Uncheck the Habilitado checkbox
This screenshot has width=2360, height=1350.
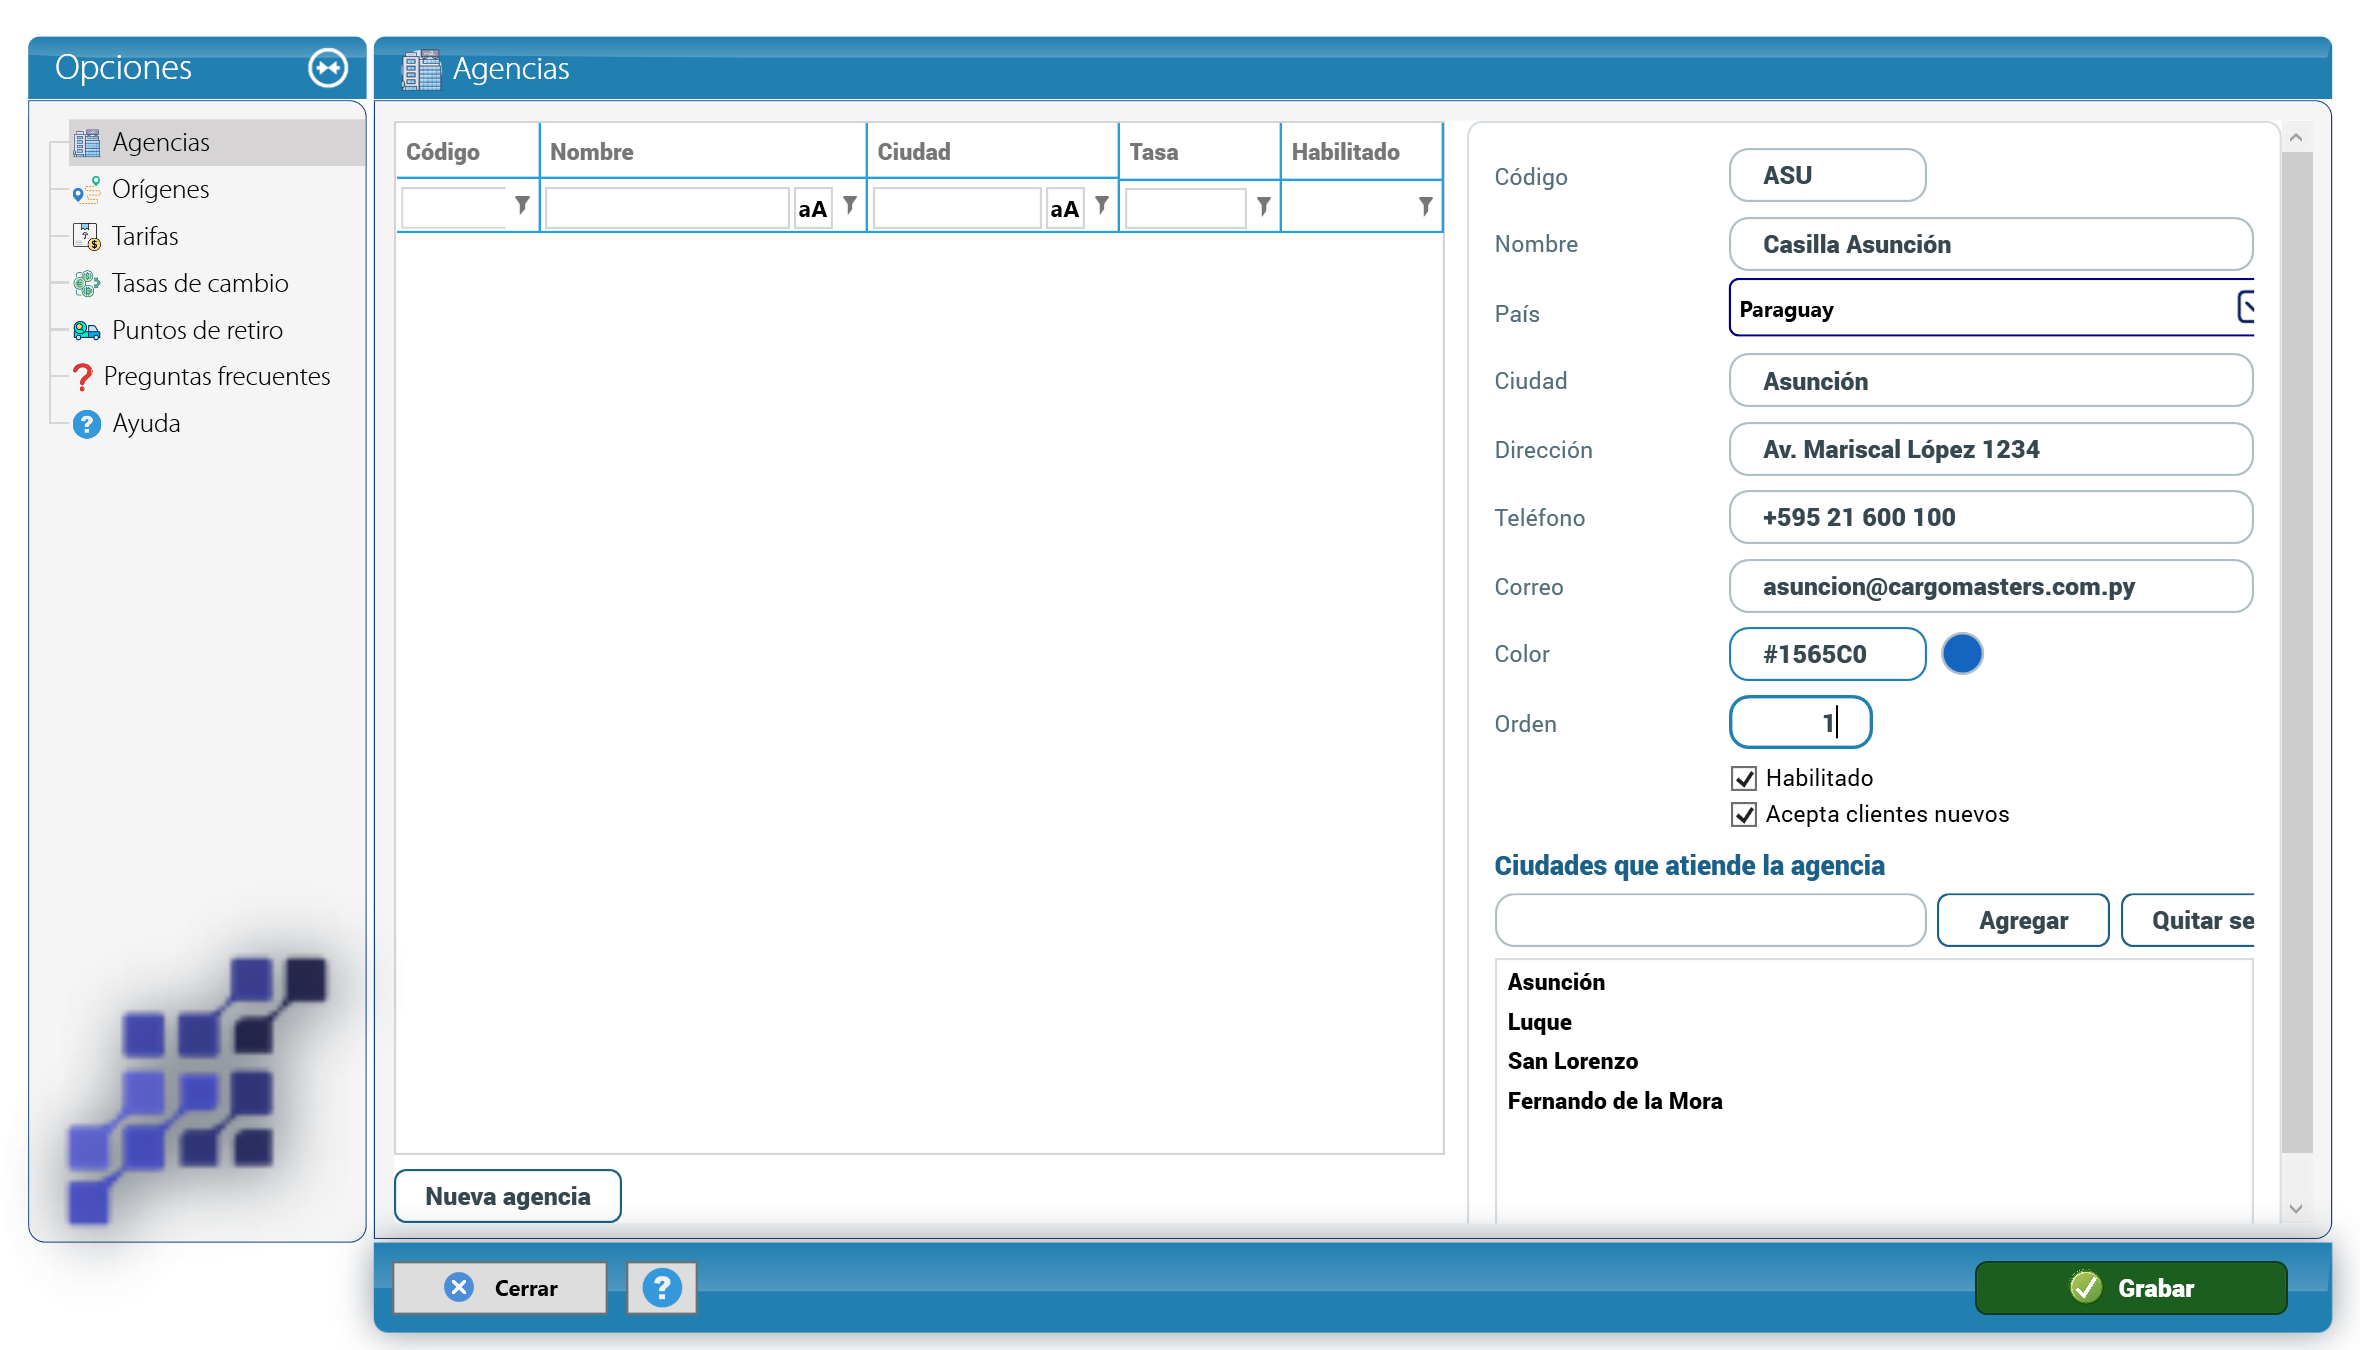(x=1744, y=778)
